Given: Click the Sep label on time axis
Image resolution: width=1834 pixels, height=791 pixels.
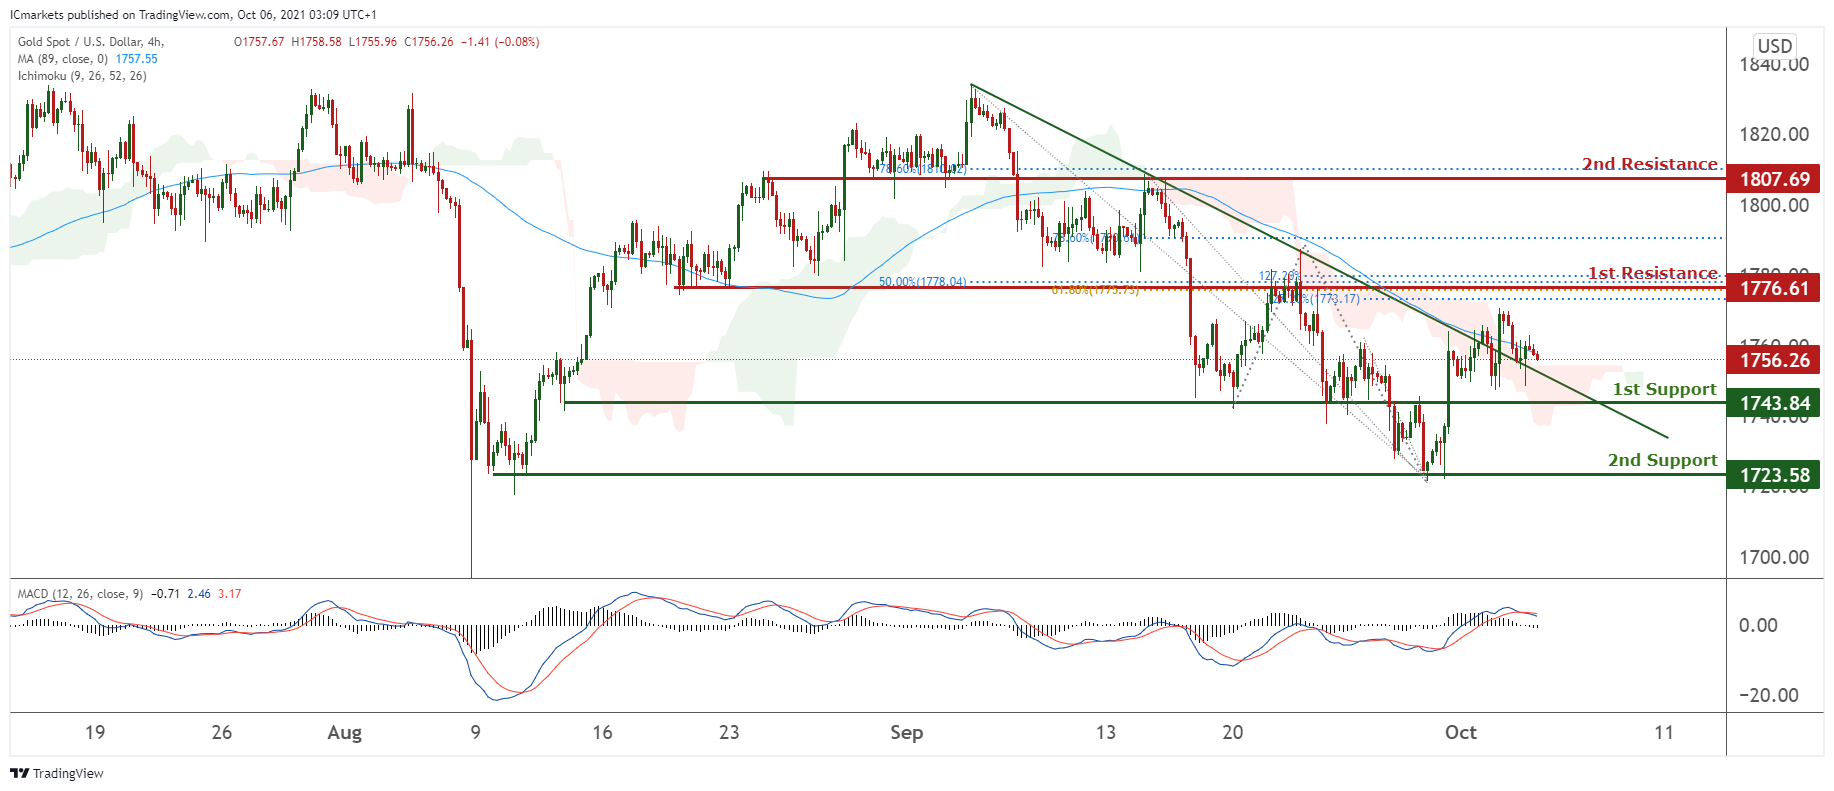Looking at the screenshot, I should [x=906, y=732].
